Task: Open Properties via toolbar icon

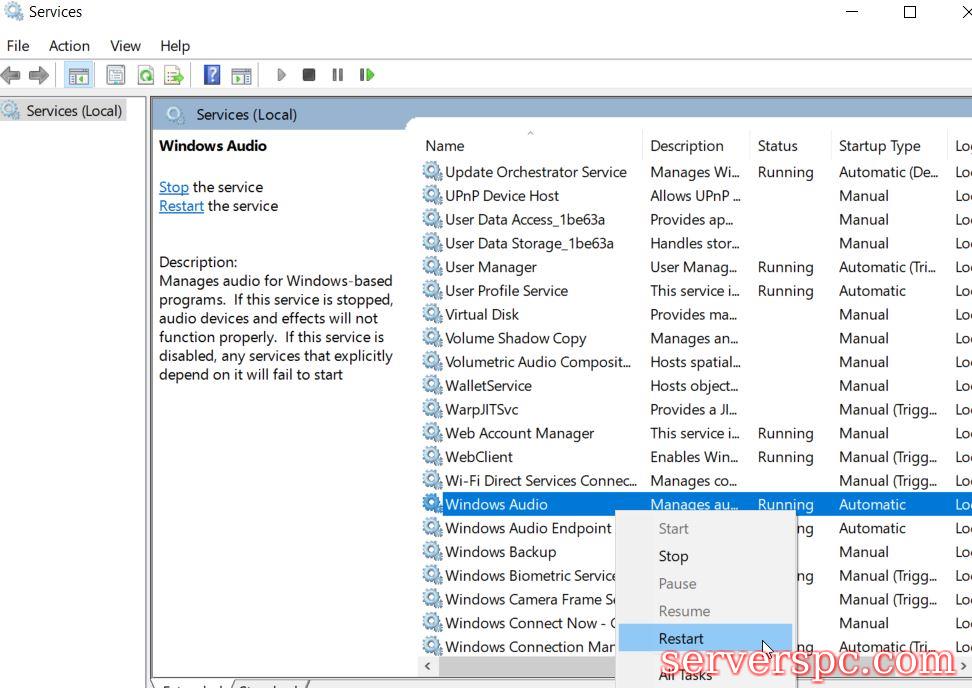Action: click(116, 75)
